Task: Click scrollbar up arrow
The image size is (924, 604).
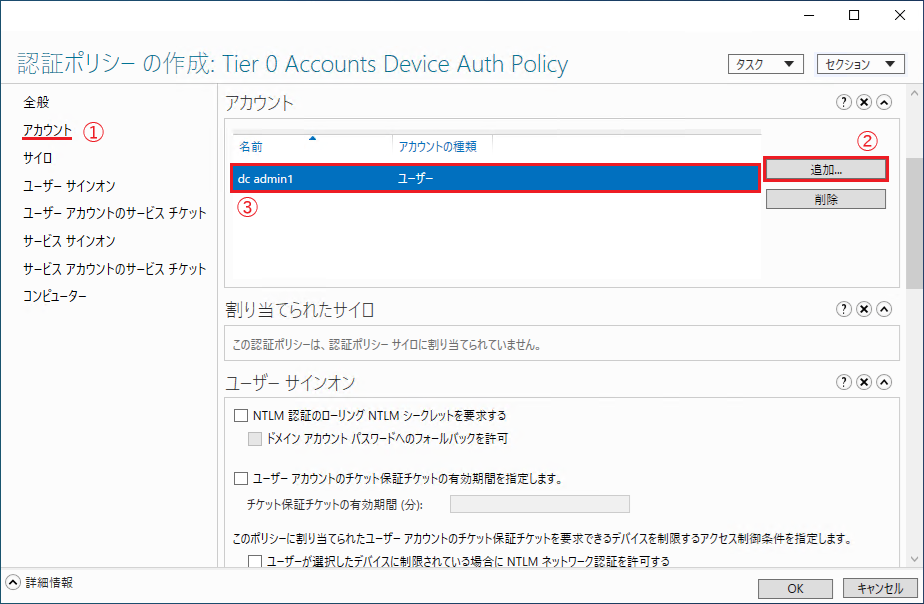Action: coord(914,93)
